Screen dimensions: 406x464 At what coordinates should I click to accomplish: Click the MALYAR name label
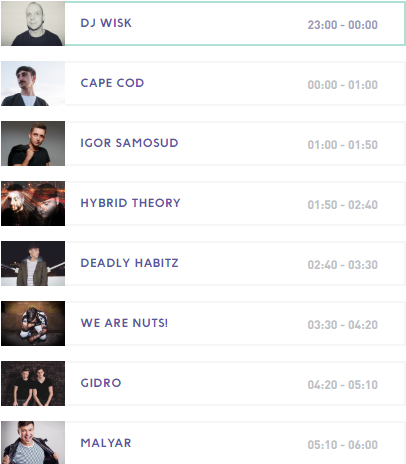click(106, 443)
